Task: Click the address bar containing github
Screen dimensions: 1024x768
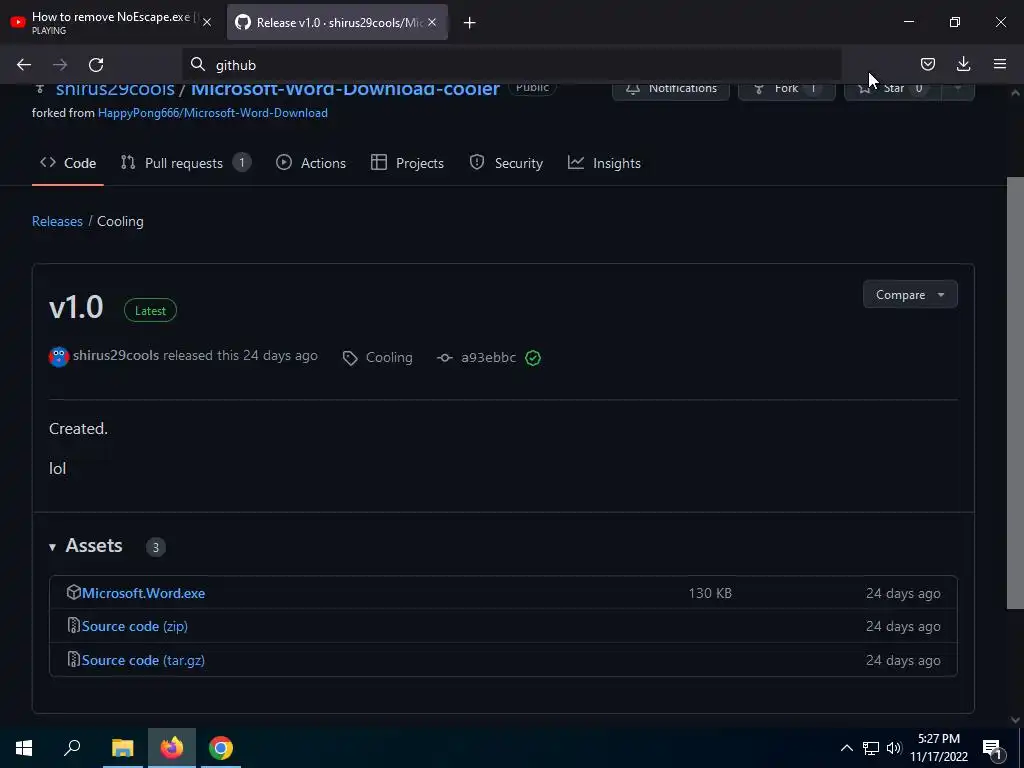Action: pos(511,65)
